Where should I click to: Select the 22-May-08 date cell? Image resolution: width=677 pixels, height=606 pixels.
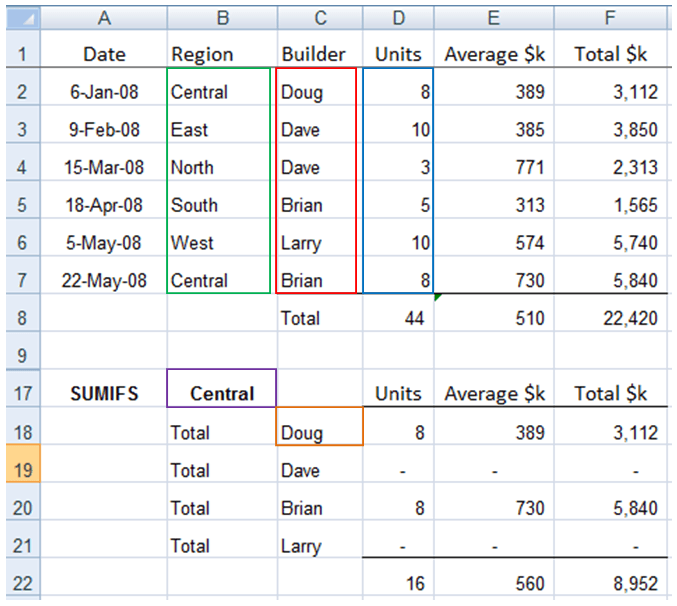(x=104, y=275)
